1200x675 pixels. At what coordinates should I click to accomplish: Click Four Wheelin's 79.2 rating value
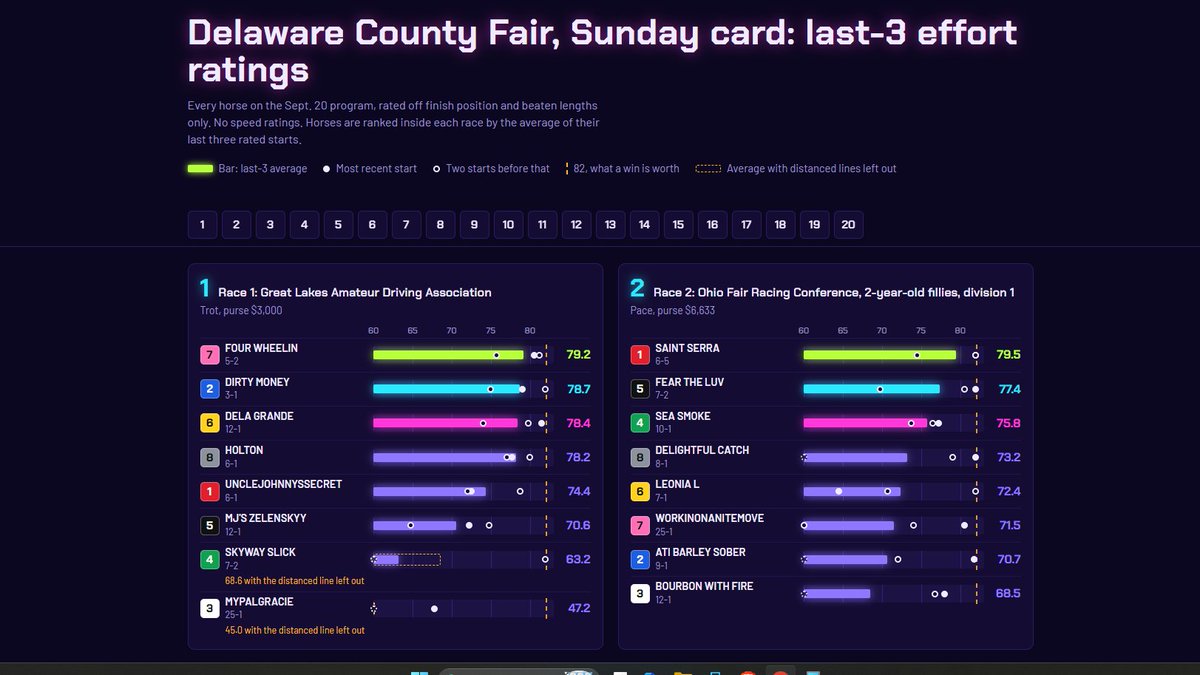[x=578, y=355]
